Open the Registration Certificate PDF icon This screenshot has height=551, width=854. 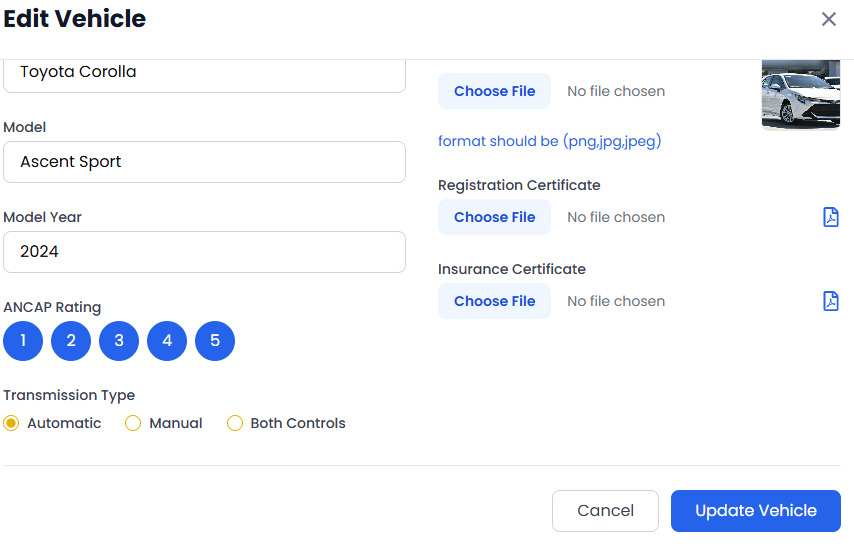click(x=830, y=217)
